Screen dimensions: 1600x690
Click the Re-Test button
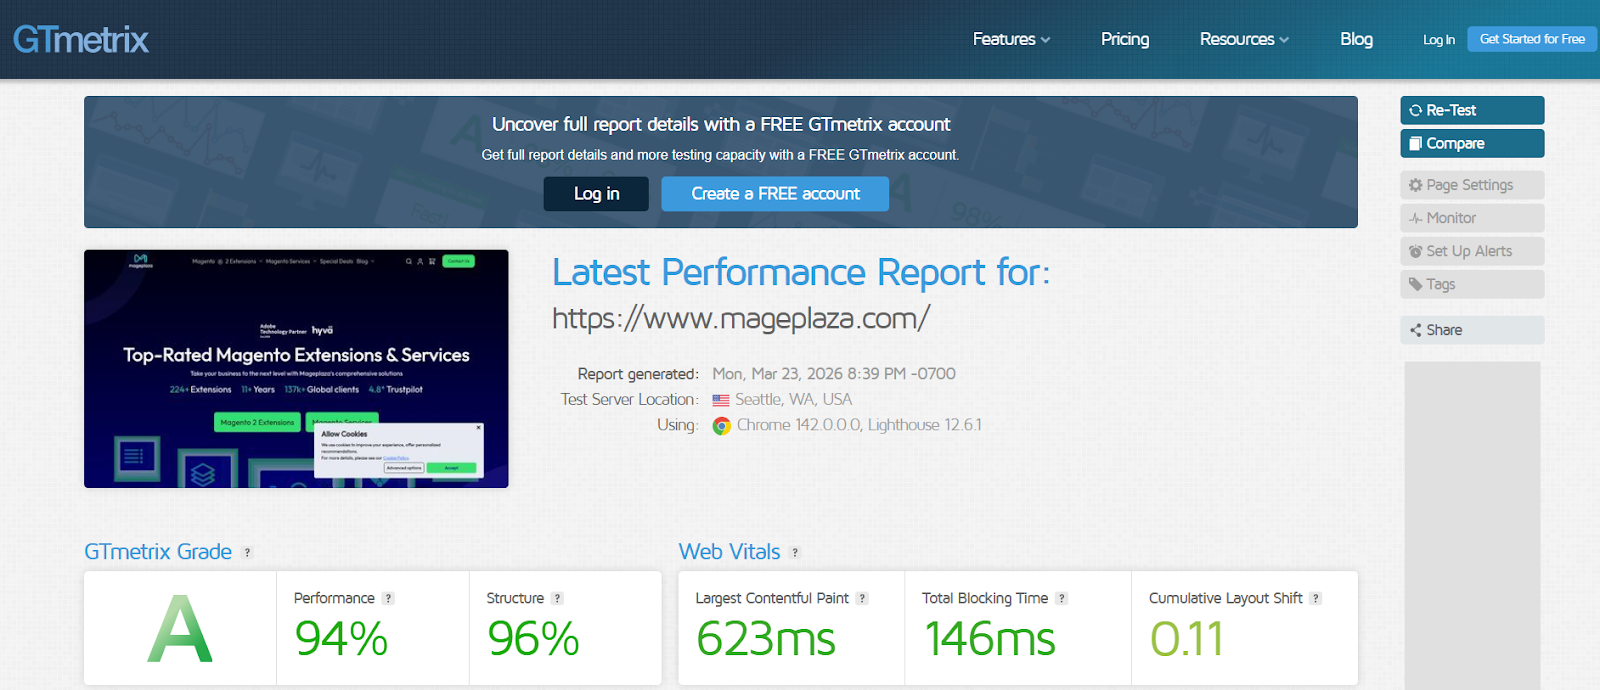point(1472,110)
